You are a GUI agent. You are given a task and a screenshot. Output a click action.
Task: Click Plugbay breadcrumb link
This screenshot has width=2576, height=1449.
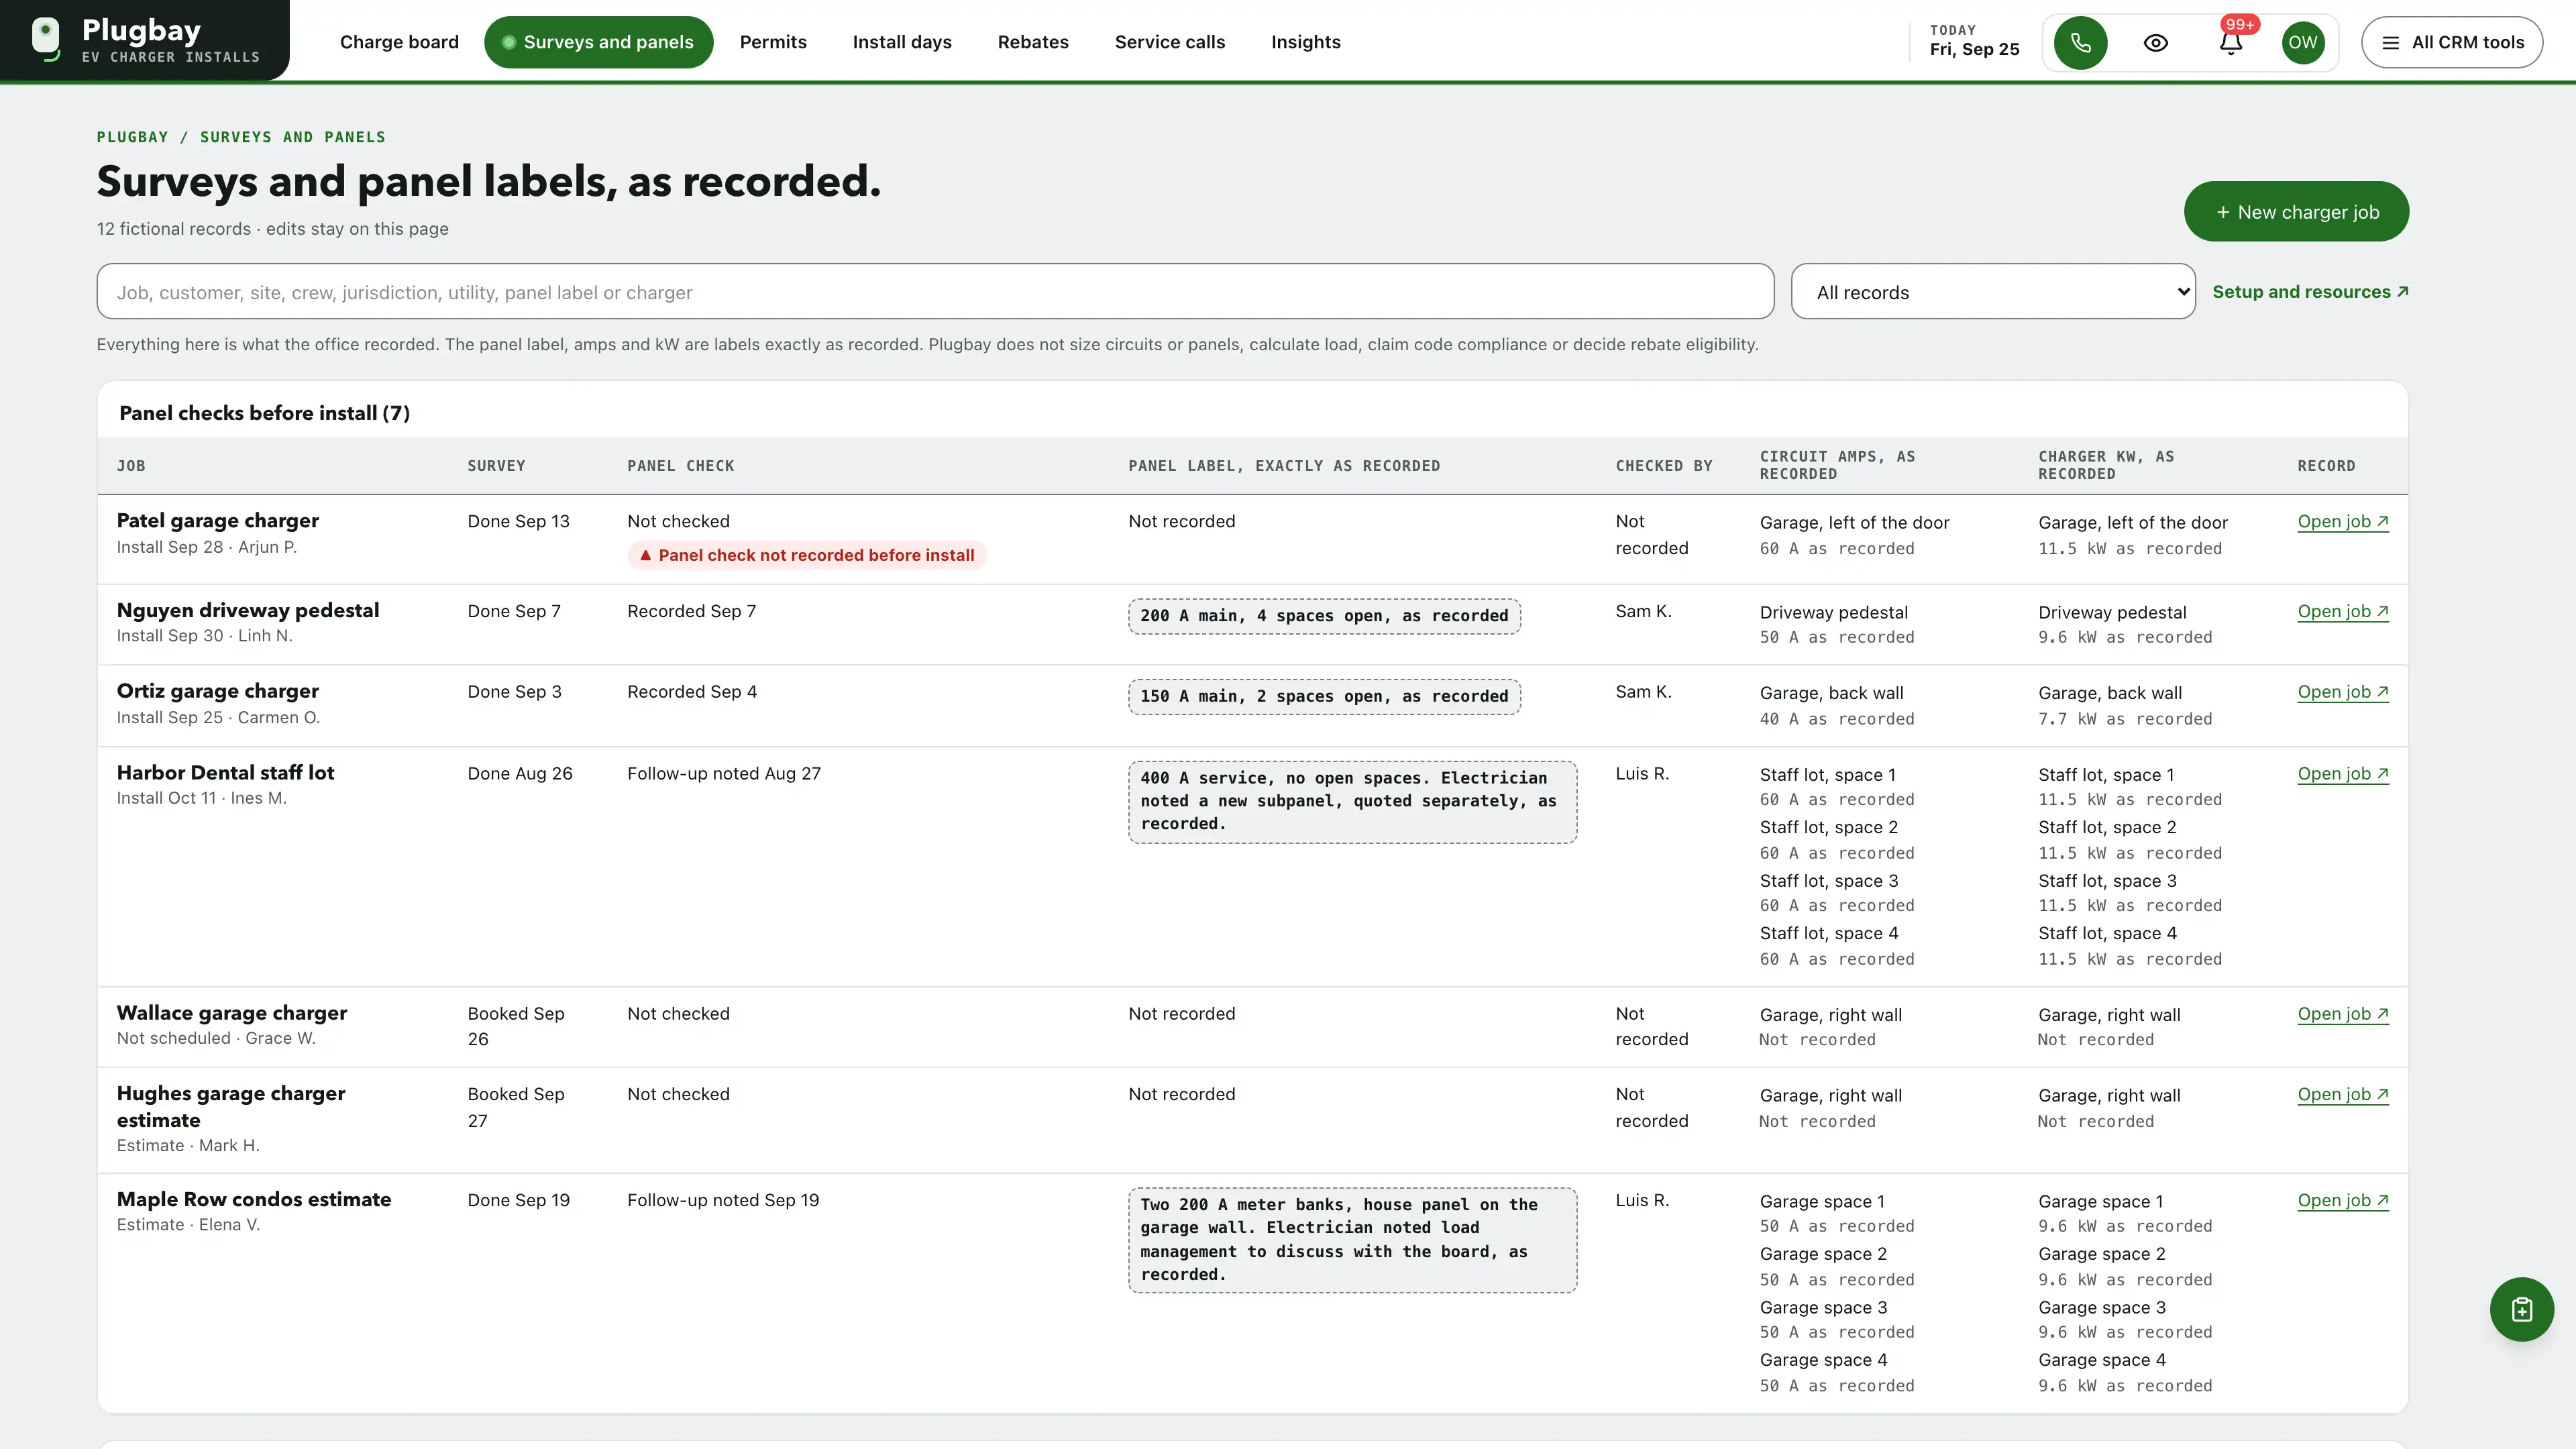pyautogui.click(x=132, y=137)
